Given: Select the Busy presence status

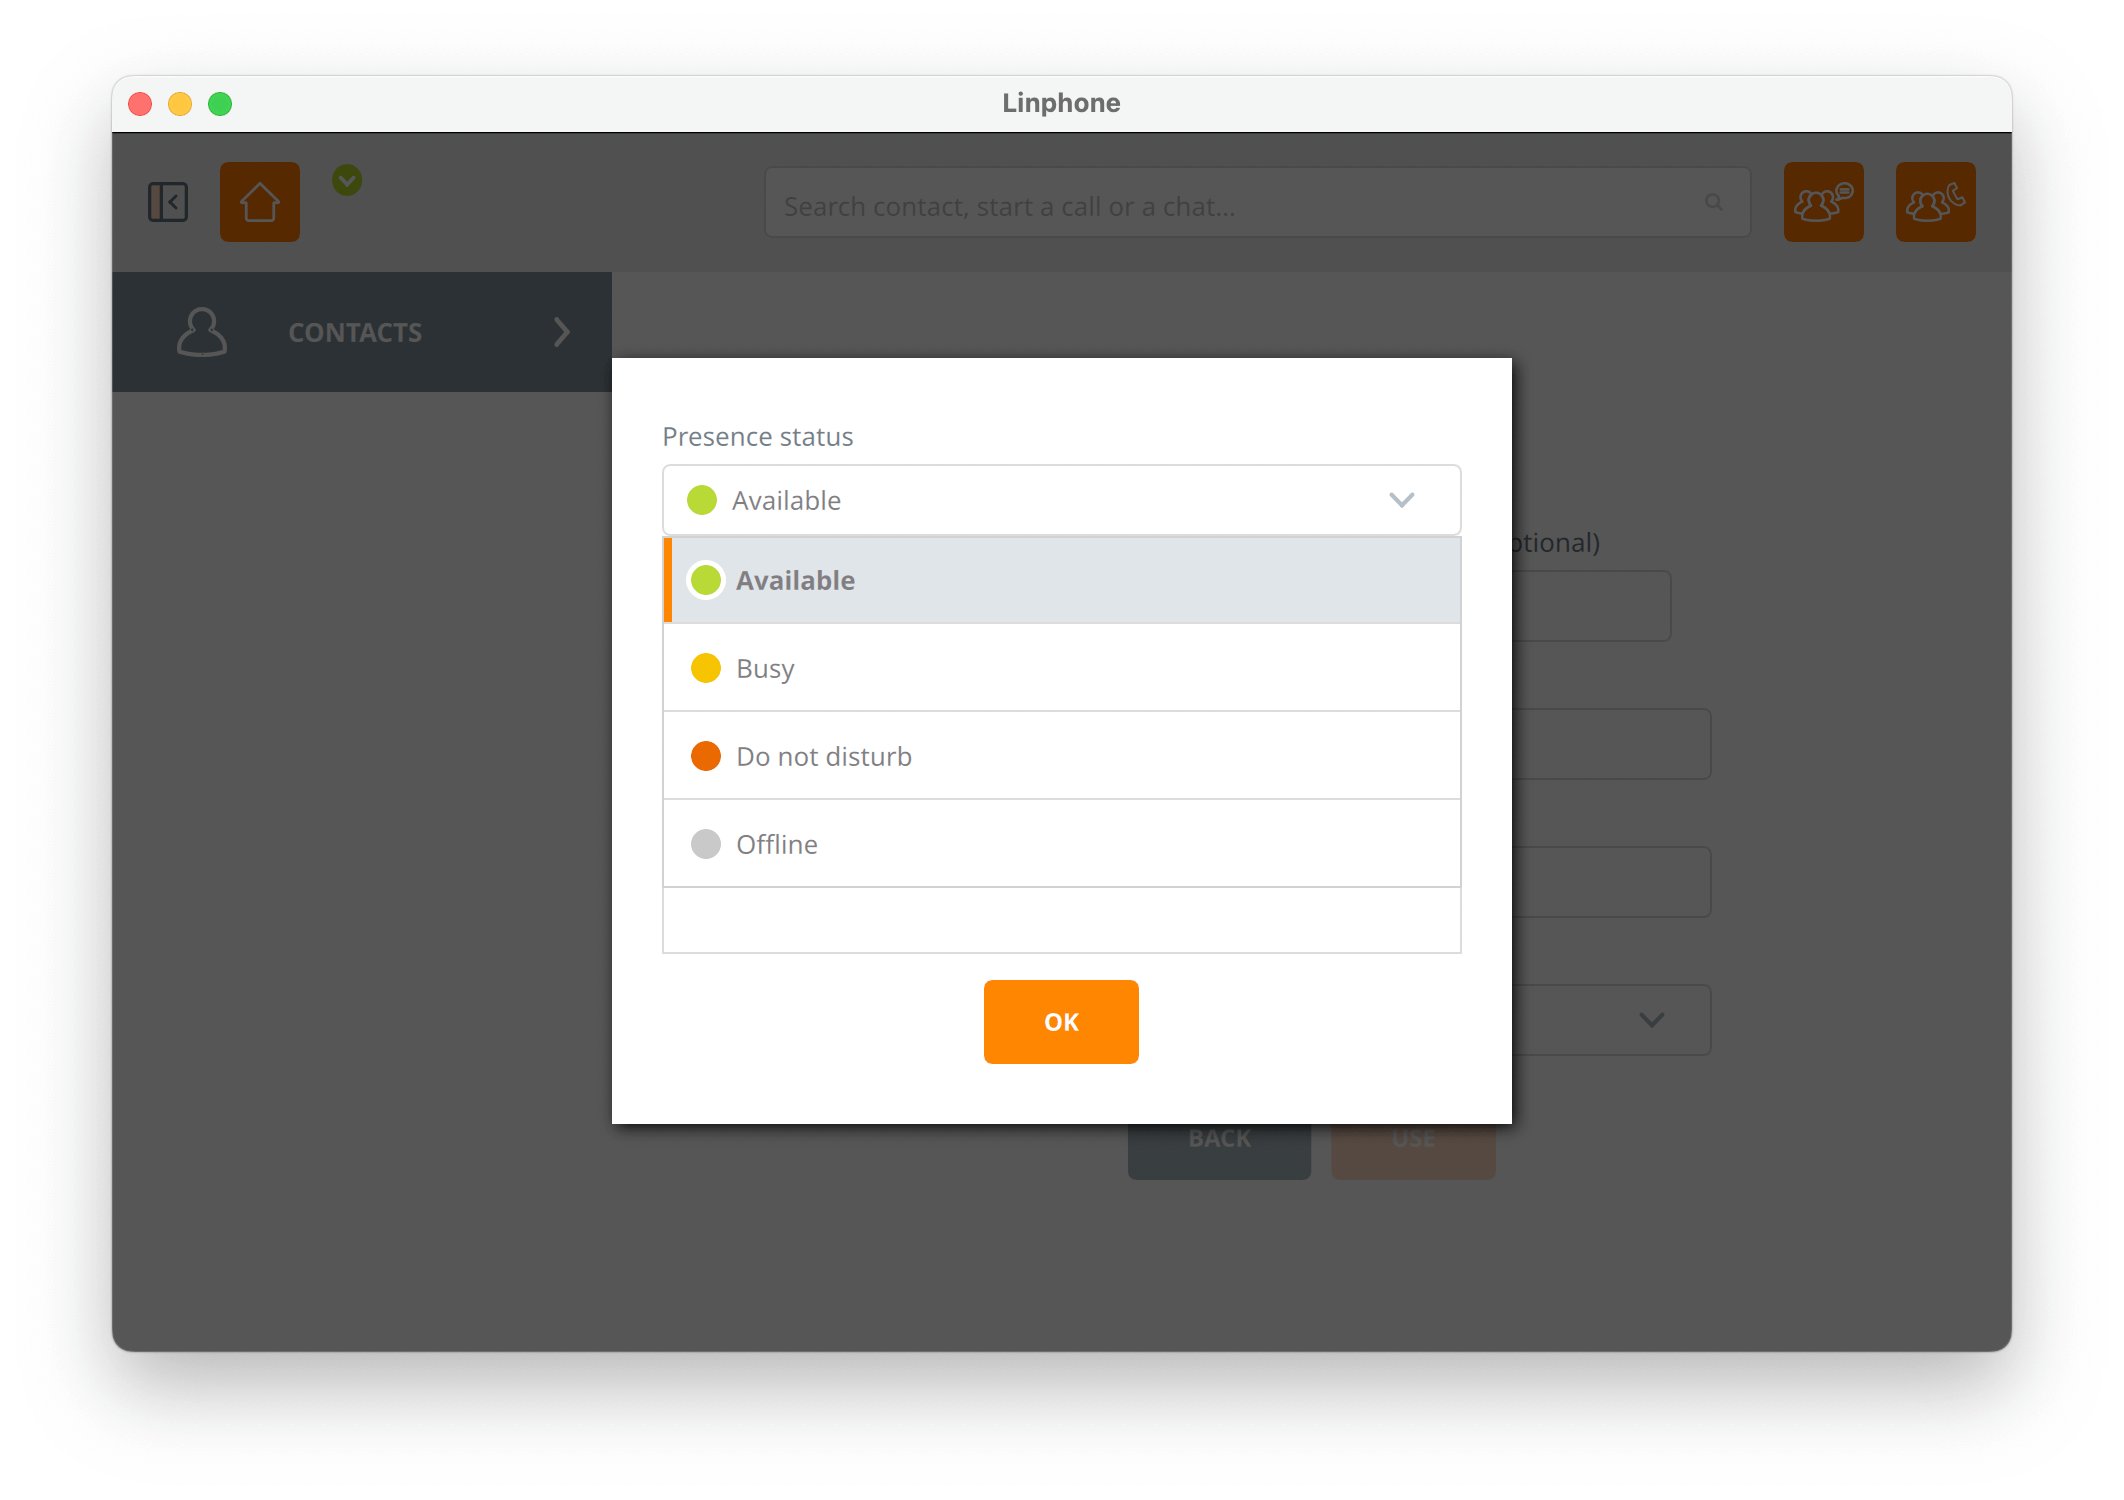Looking at the screenshot, I should (1060, 667).
